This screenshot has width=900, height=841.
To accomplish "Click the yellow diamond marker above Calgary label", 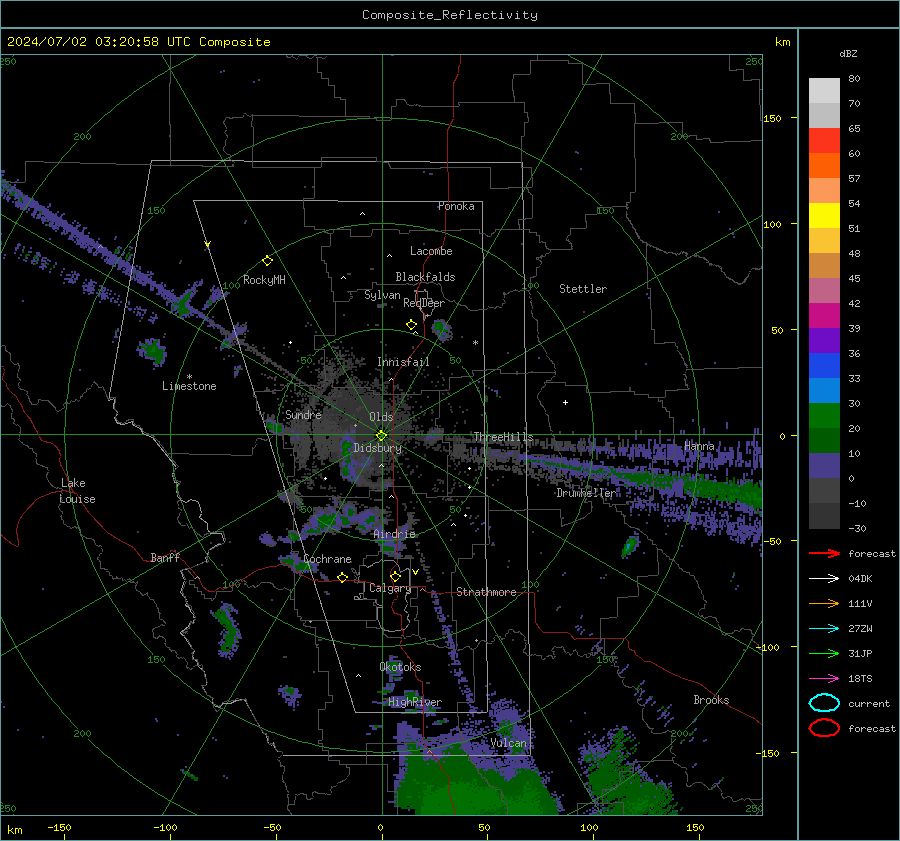I will [x=395, y=576].
